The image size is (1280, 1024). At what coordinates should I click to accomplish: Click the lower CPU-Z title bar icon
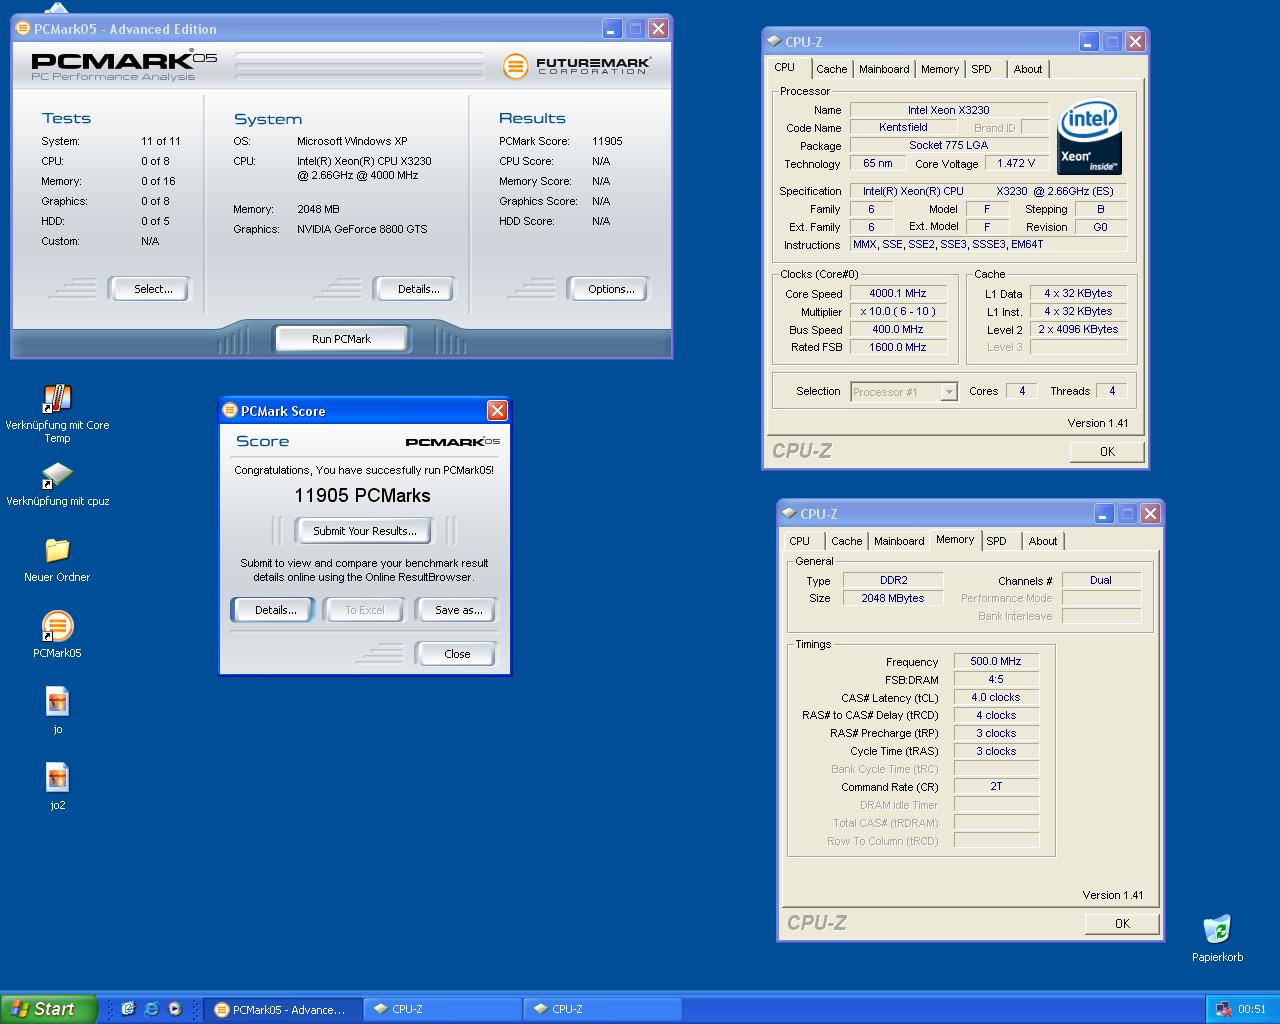[x=789, y=513]
